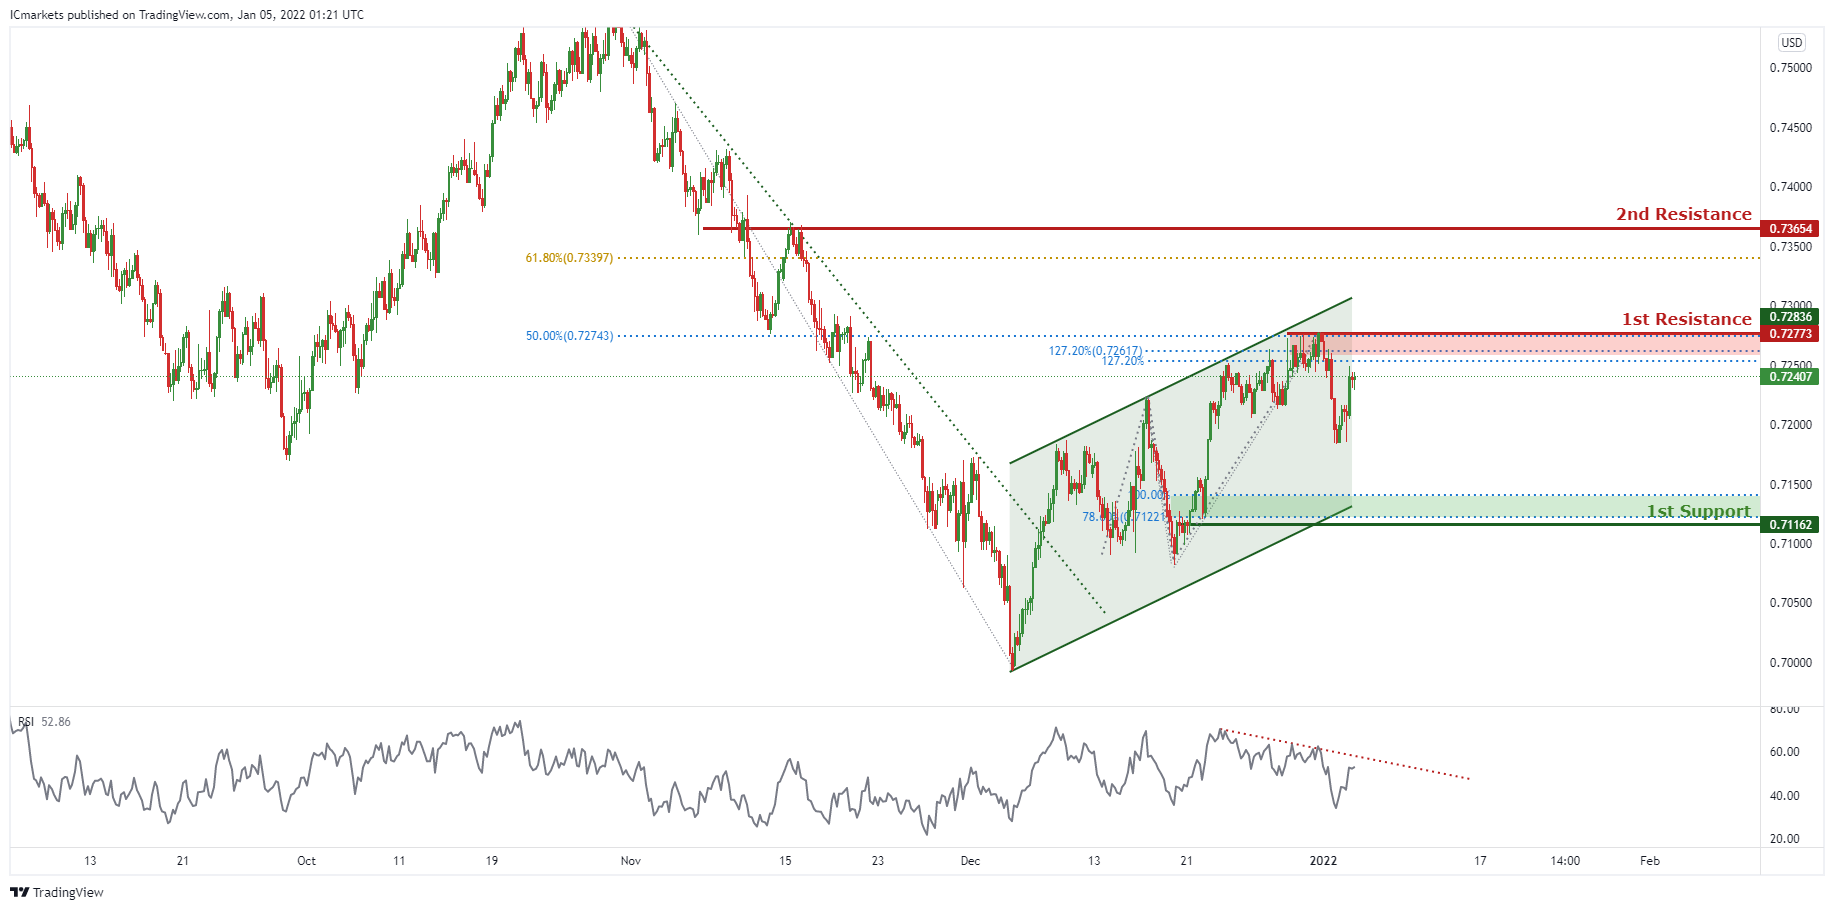Click the Dec date on time axis
Screen dimensions: 1834x910
pyautogui.click(x=970, y=861)
